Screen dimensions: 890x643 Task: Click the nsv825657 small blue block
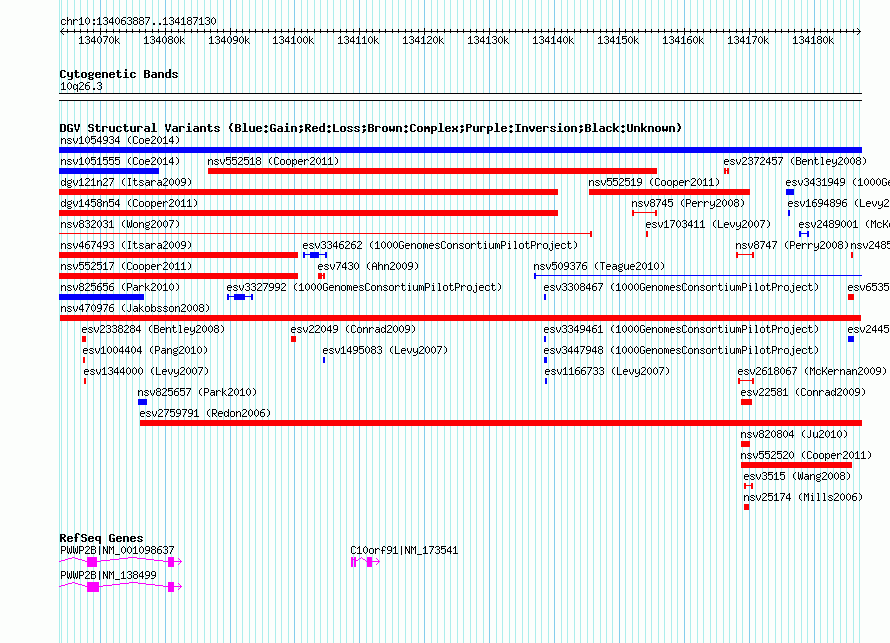[142, 402]
